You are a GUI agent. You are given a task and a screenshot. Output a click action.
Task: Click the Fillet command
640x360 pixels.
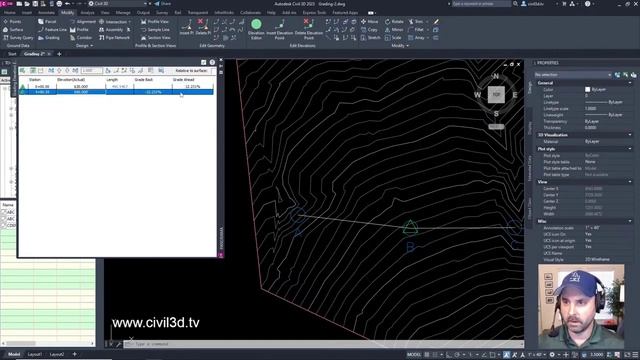416,30
